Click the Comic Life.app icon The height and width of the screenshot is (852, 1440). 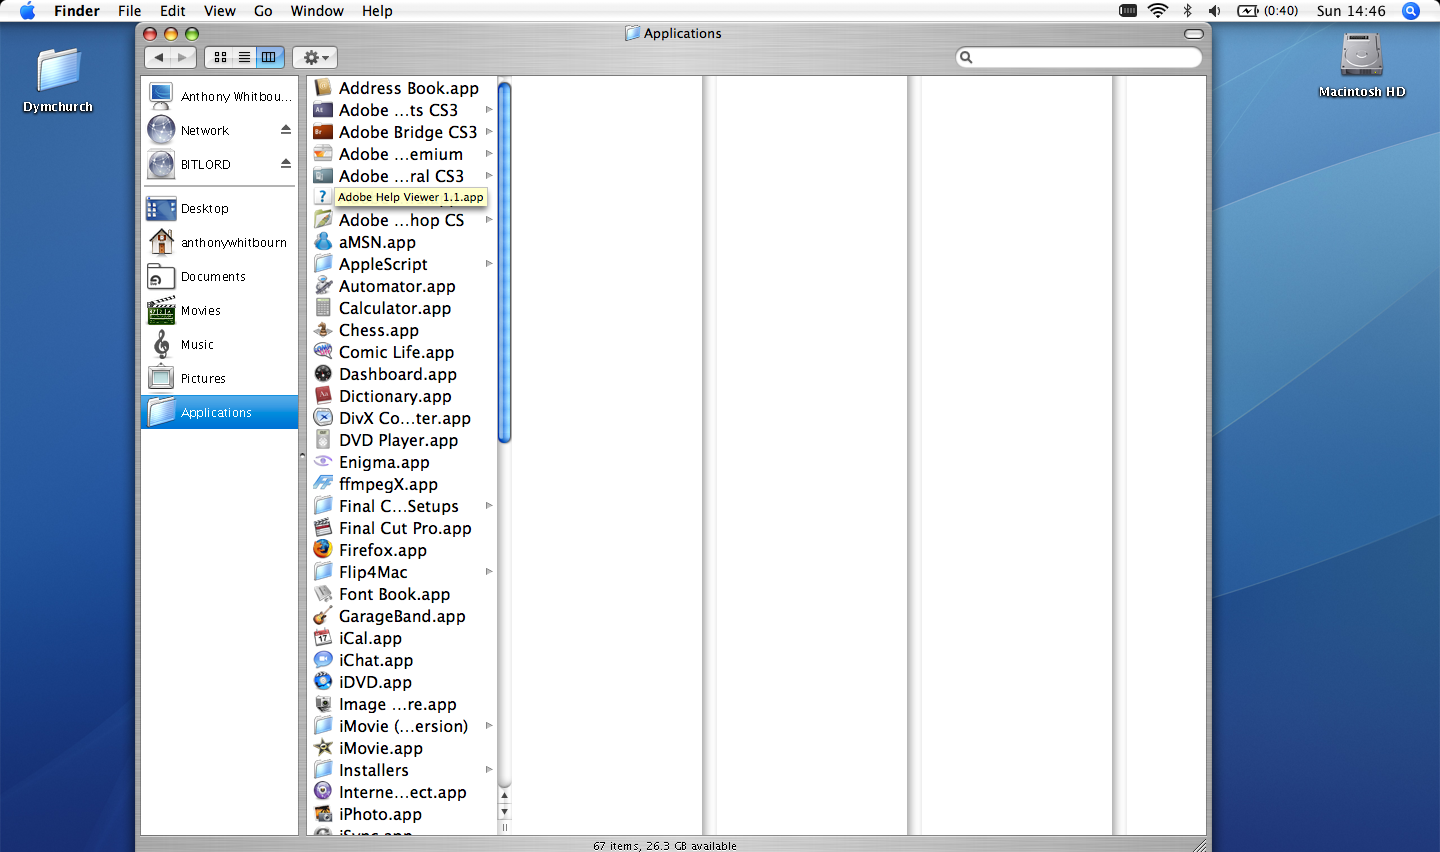[323, 352]
